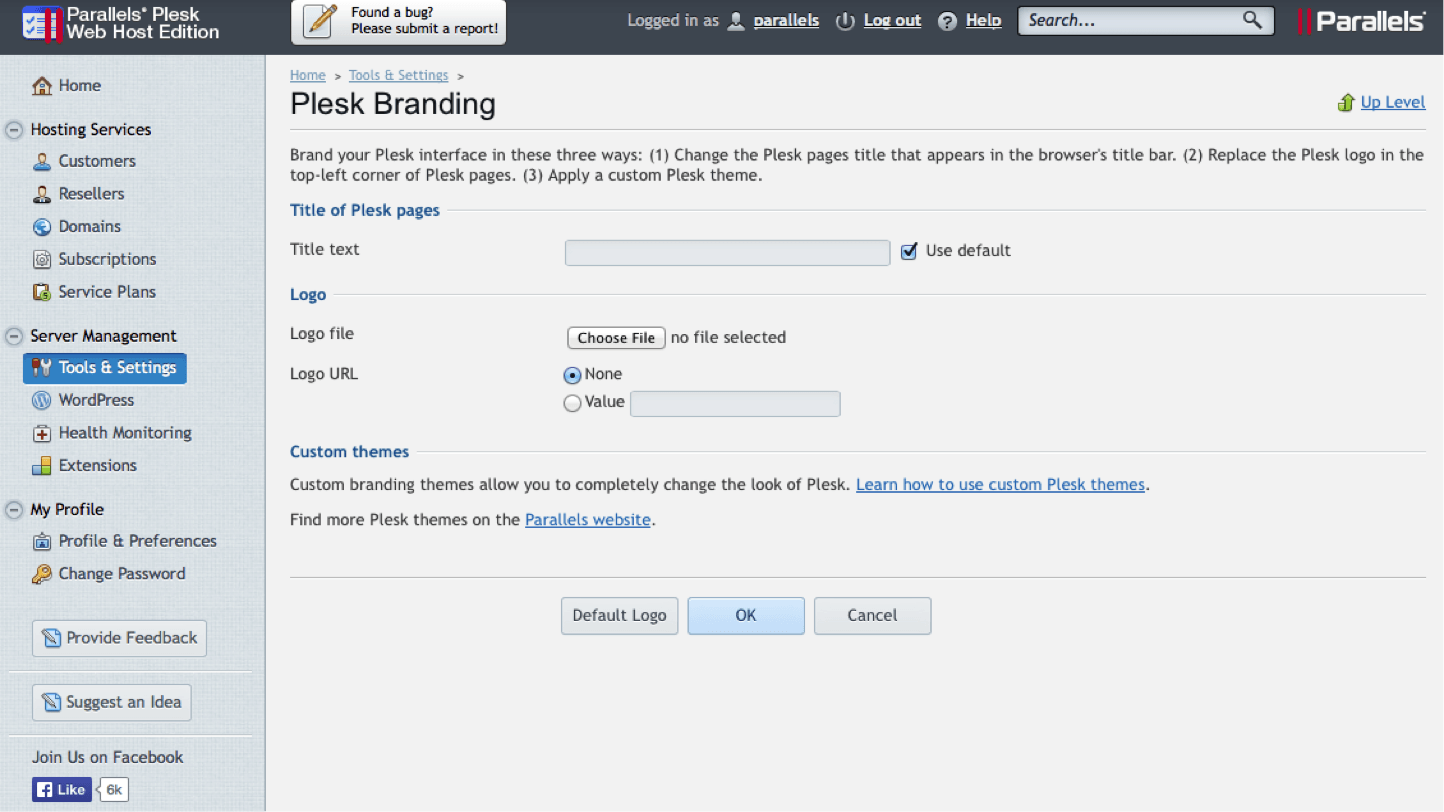Click the Help question mark icon
Viewport: 1444px width, 812px height.
pos(948,21)
